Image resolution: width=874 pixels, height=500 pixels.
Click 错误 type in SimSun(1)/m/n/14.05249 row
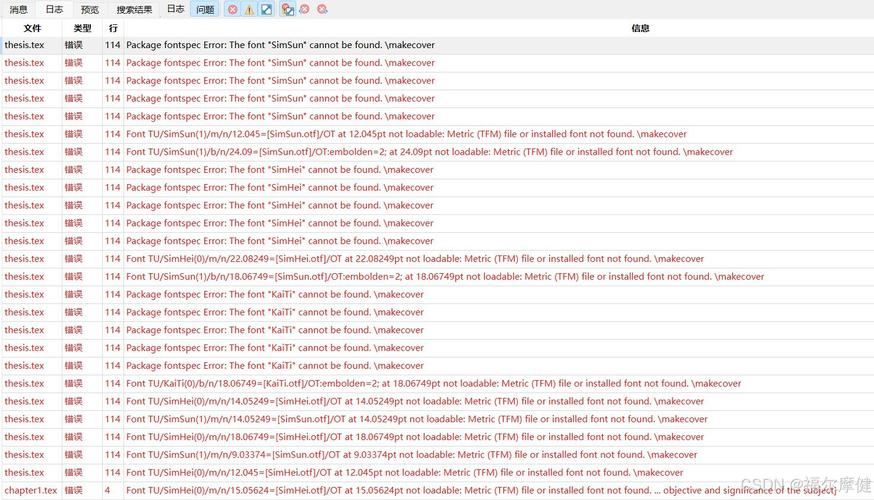[x=73, y=420]
